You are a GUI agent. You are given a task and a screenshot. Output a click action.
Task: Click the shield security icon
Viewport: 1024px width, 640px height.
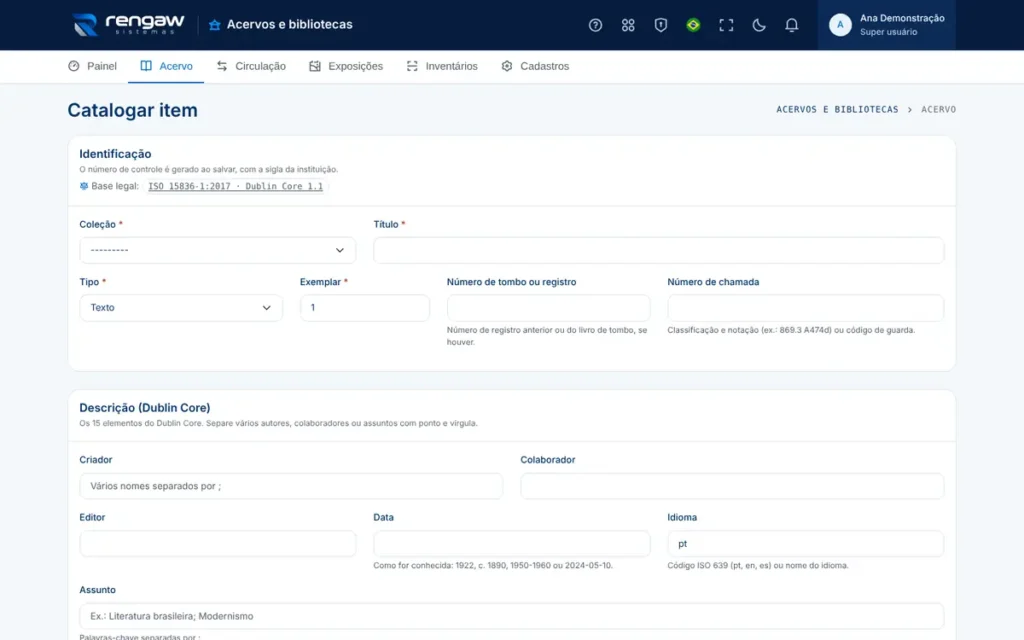[660, 25]
